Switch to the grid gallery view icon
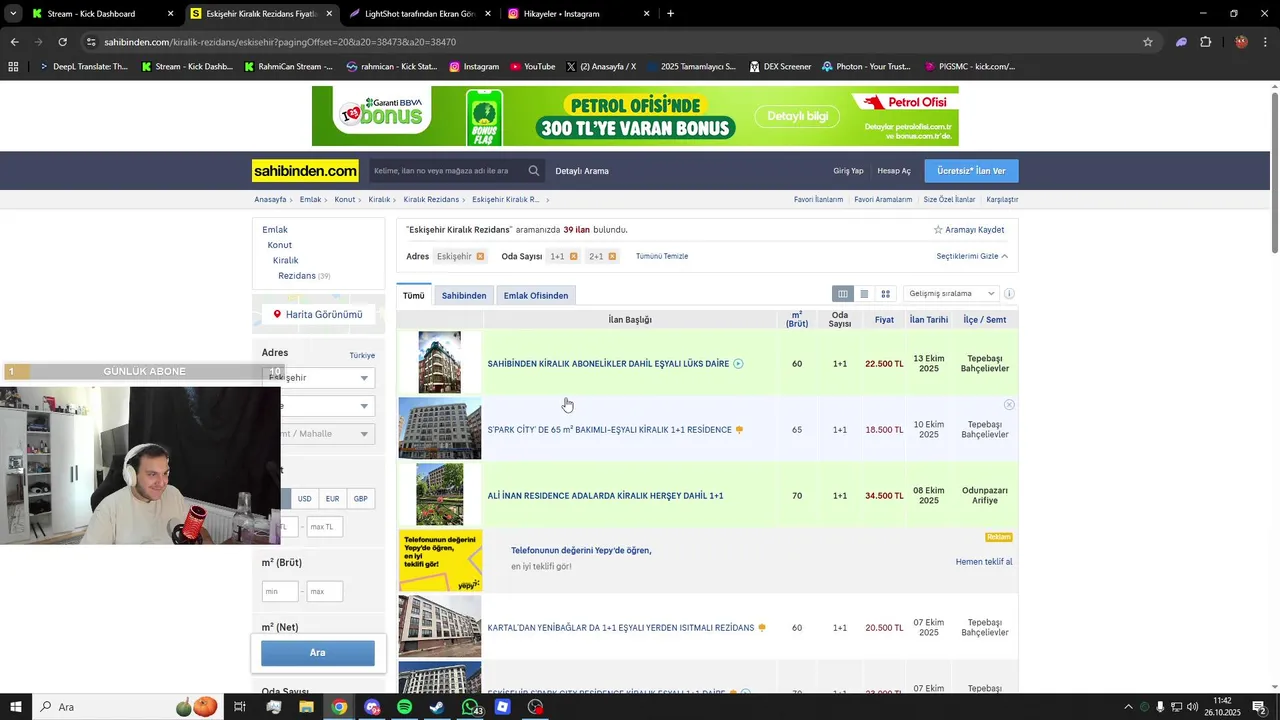 point(885,294)
